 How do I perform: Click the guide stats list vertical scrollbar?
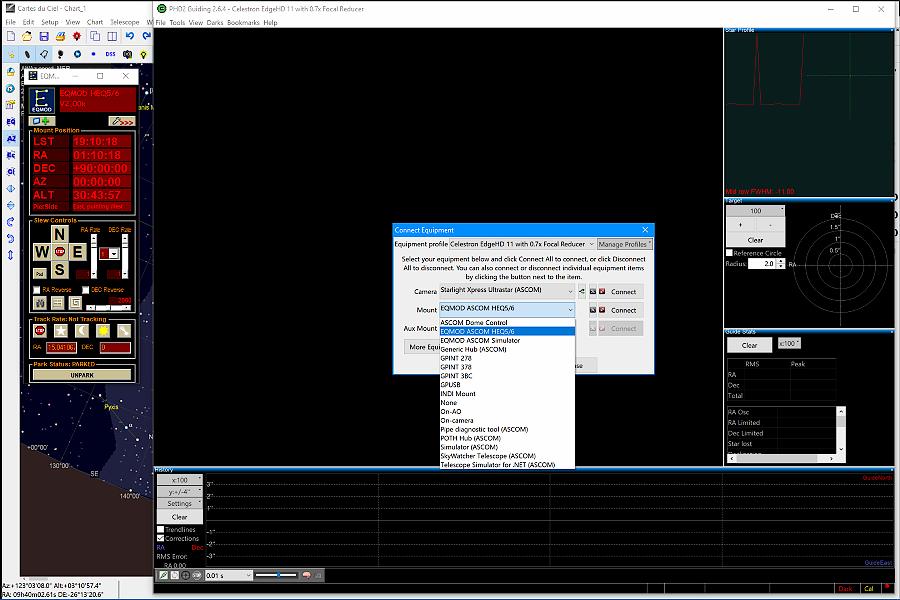tap(841, 431)
